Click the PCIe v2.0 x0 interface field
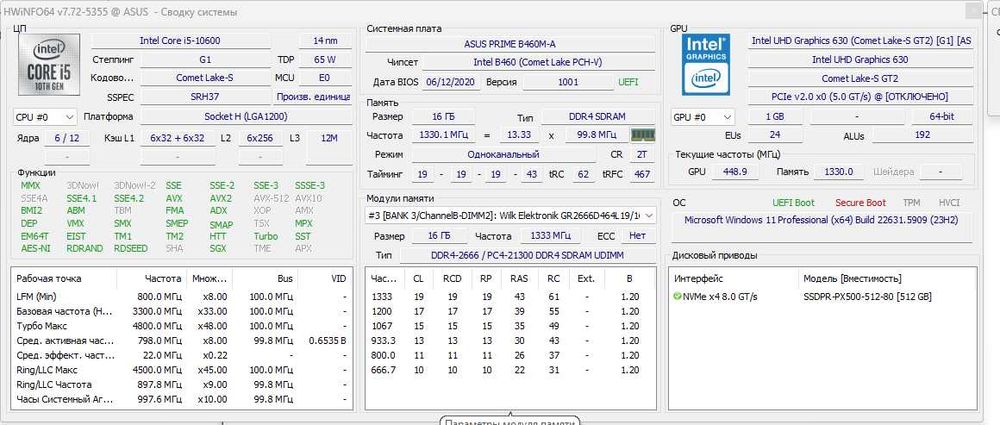 click(x=860, y=97)
